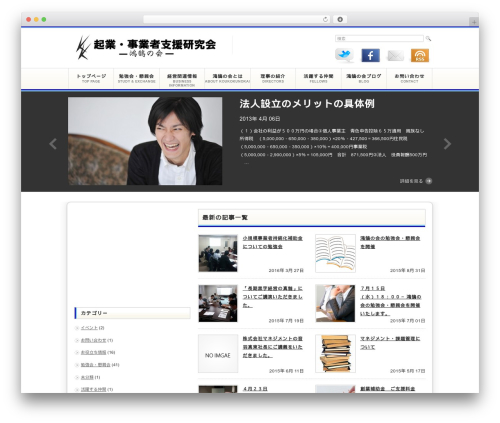Open the article link above 2015年 8月 31日
Image resolution: width=500 pixels, height=423 pixels.
(x=390, y=242)
